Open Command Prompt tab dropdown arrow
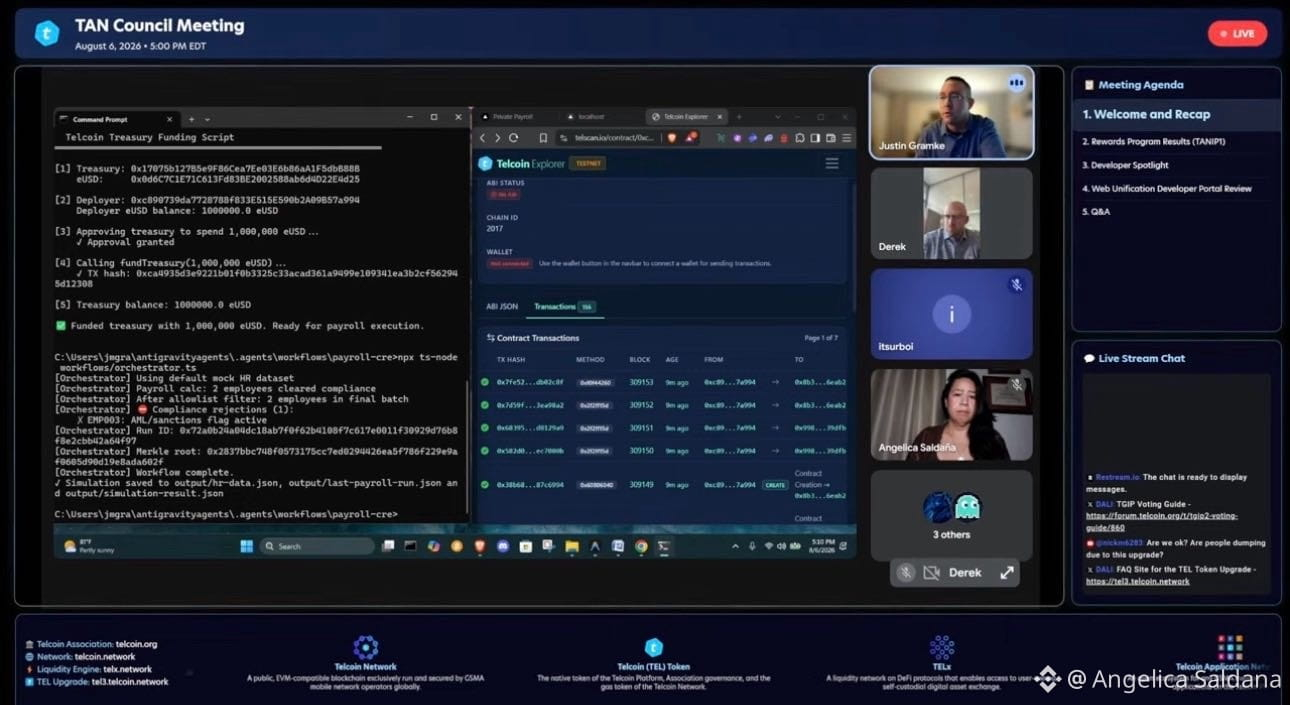1290x705 pixels. coord(206,119)
